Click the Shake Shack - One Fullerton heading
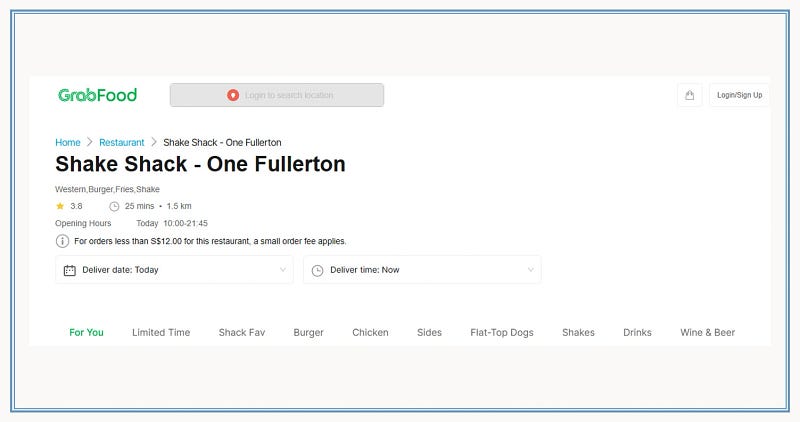 pos(200,164)
